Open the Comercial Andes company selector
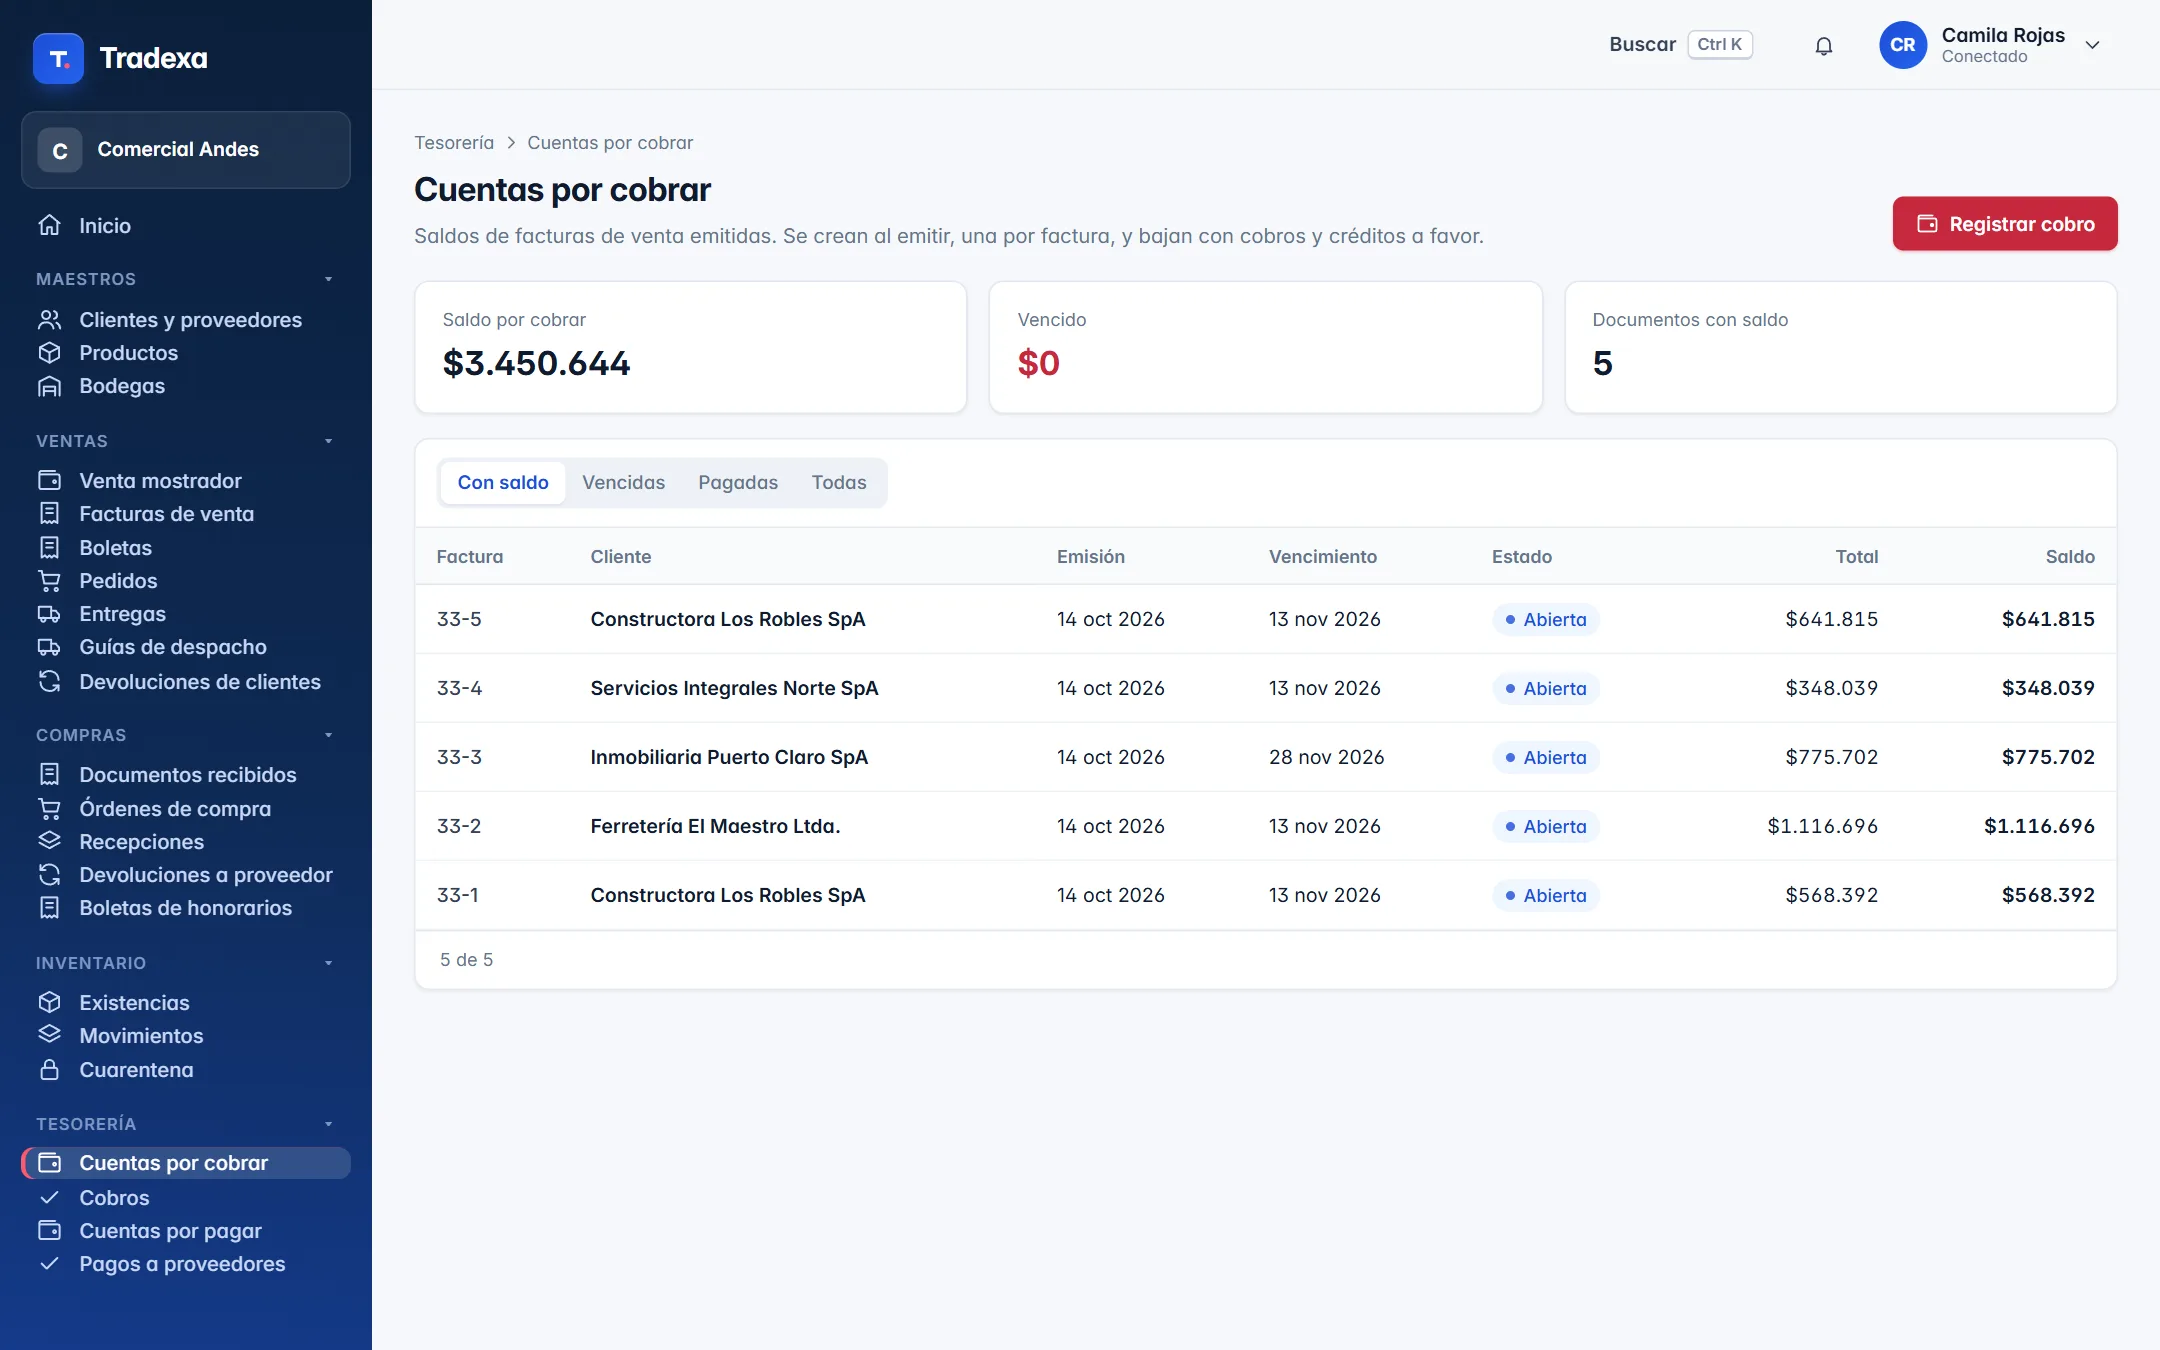The width and height of the screenshot is (2160, 1350). pyautogui.click(x=186, y=150)
